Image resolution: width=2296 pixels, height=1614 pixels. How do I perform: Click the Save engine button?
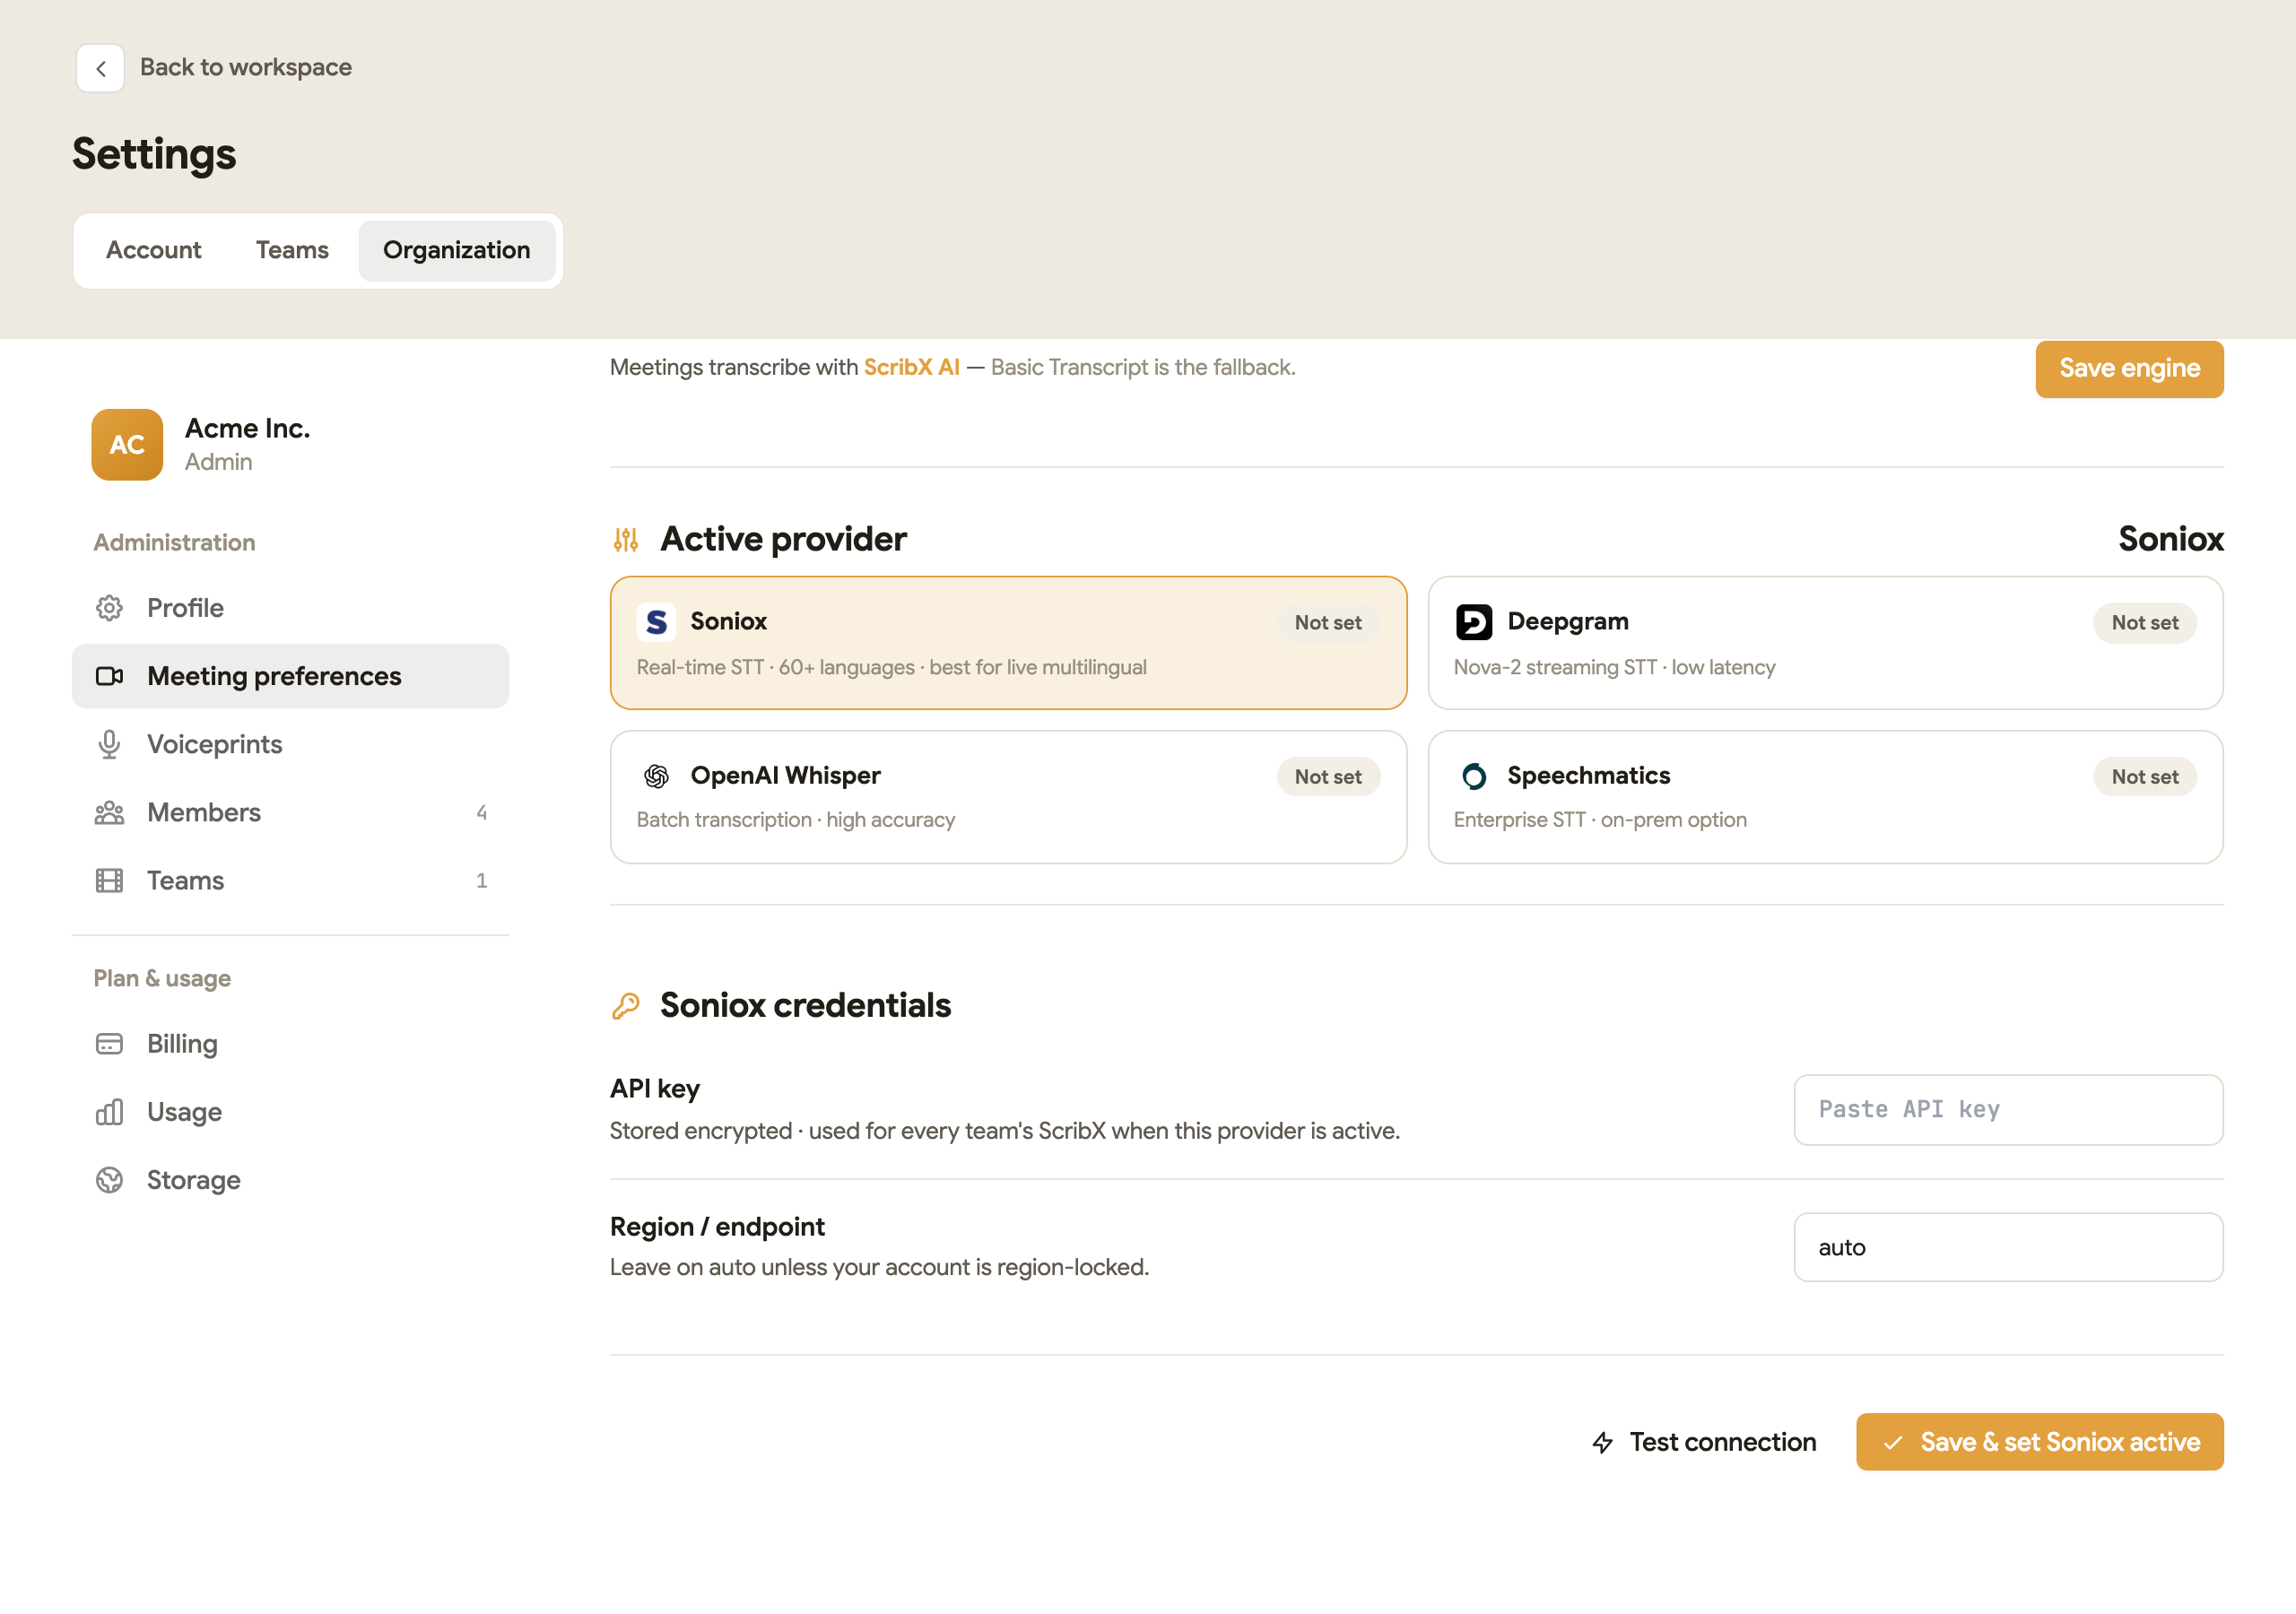(x=2129, y=369)
